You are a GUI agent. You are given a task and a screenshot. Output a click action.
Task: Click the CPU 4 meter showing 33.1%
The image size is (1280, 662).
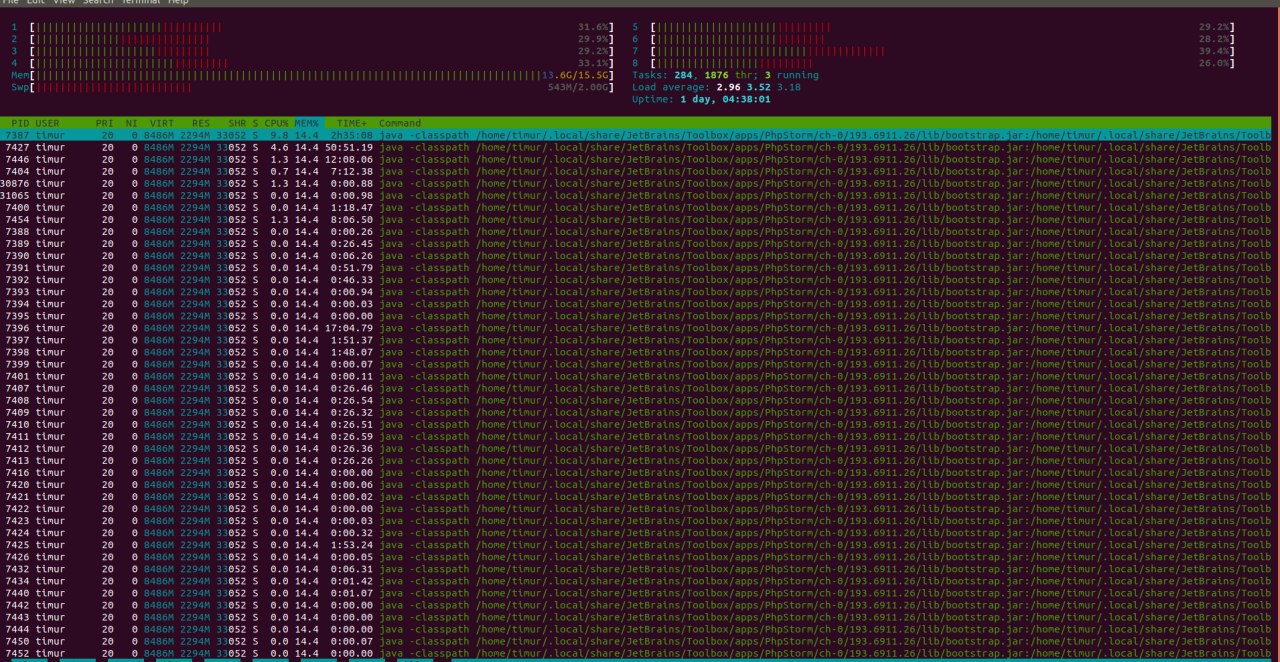click(322, 63)
